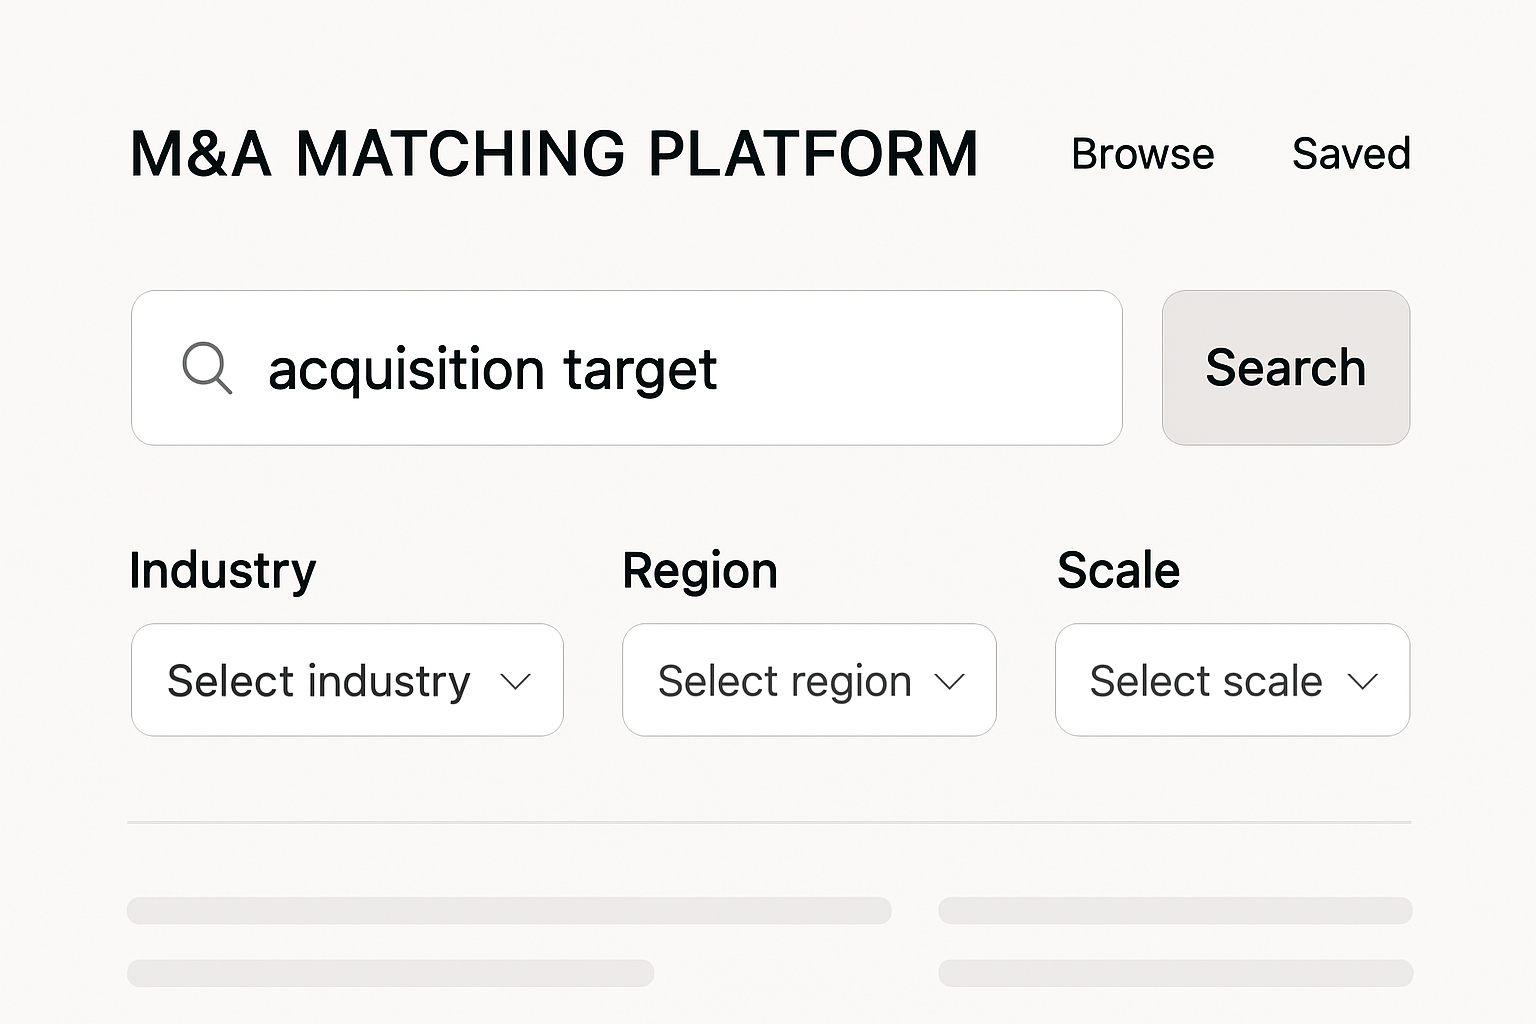The width and height of the screenshot is (1536, 1024).
Task: Open the Saved menu item
Action: 1351,154
